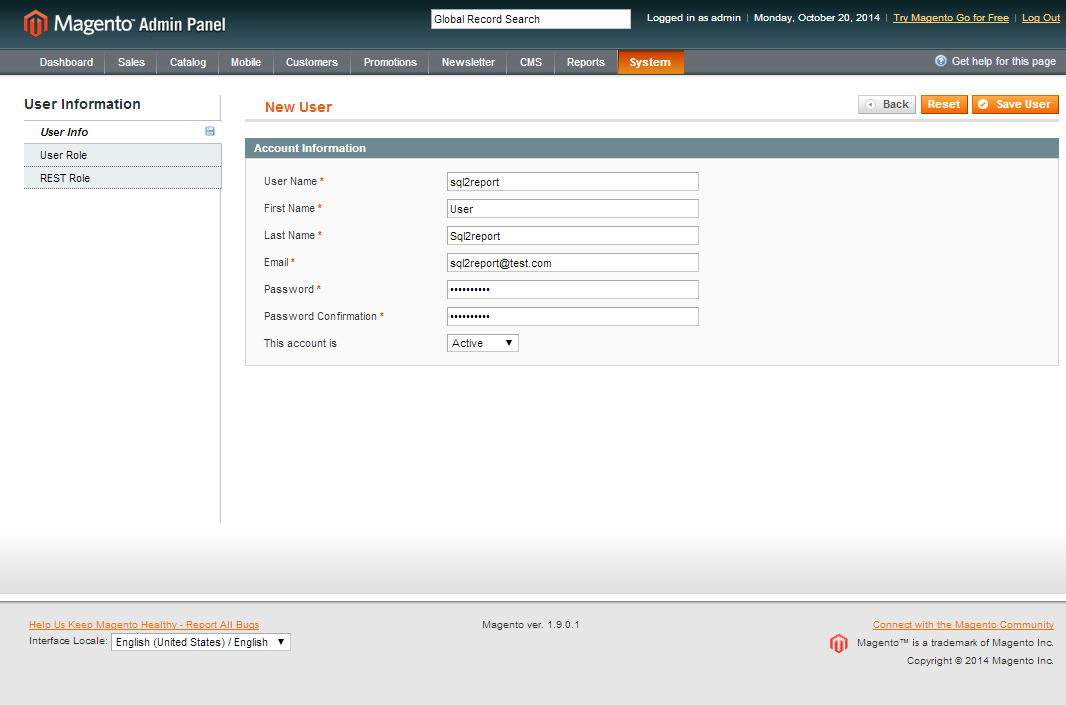Open the Customers menu
Screen dimensions: 1066x705
[311, 62]
